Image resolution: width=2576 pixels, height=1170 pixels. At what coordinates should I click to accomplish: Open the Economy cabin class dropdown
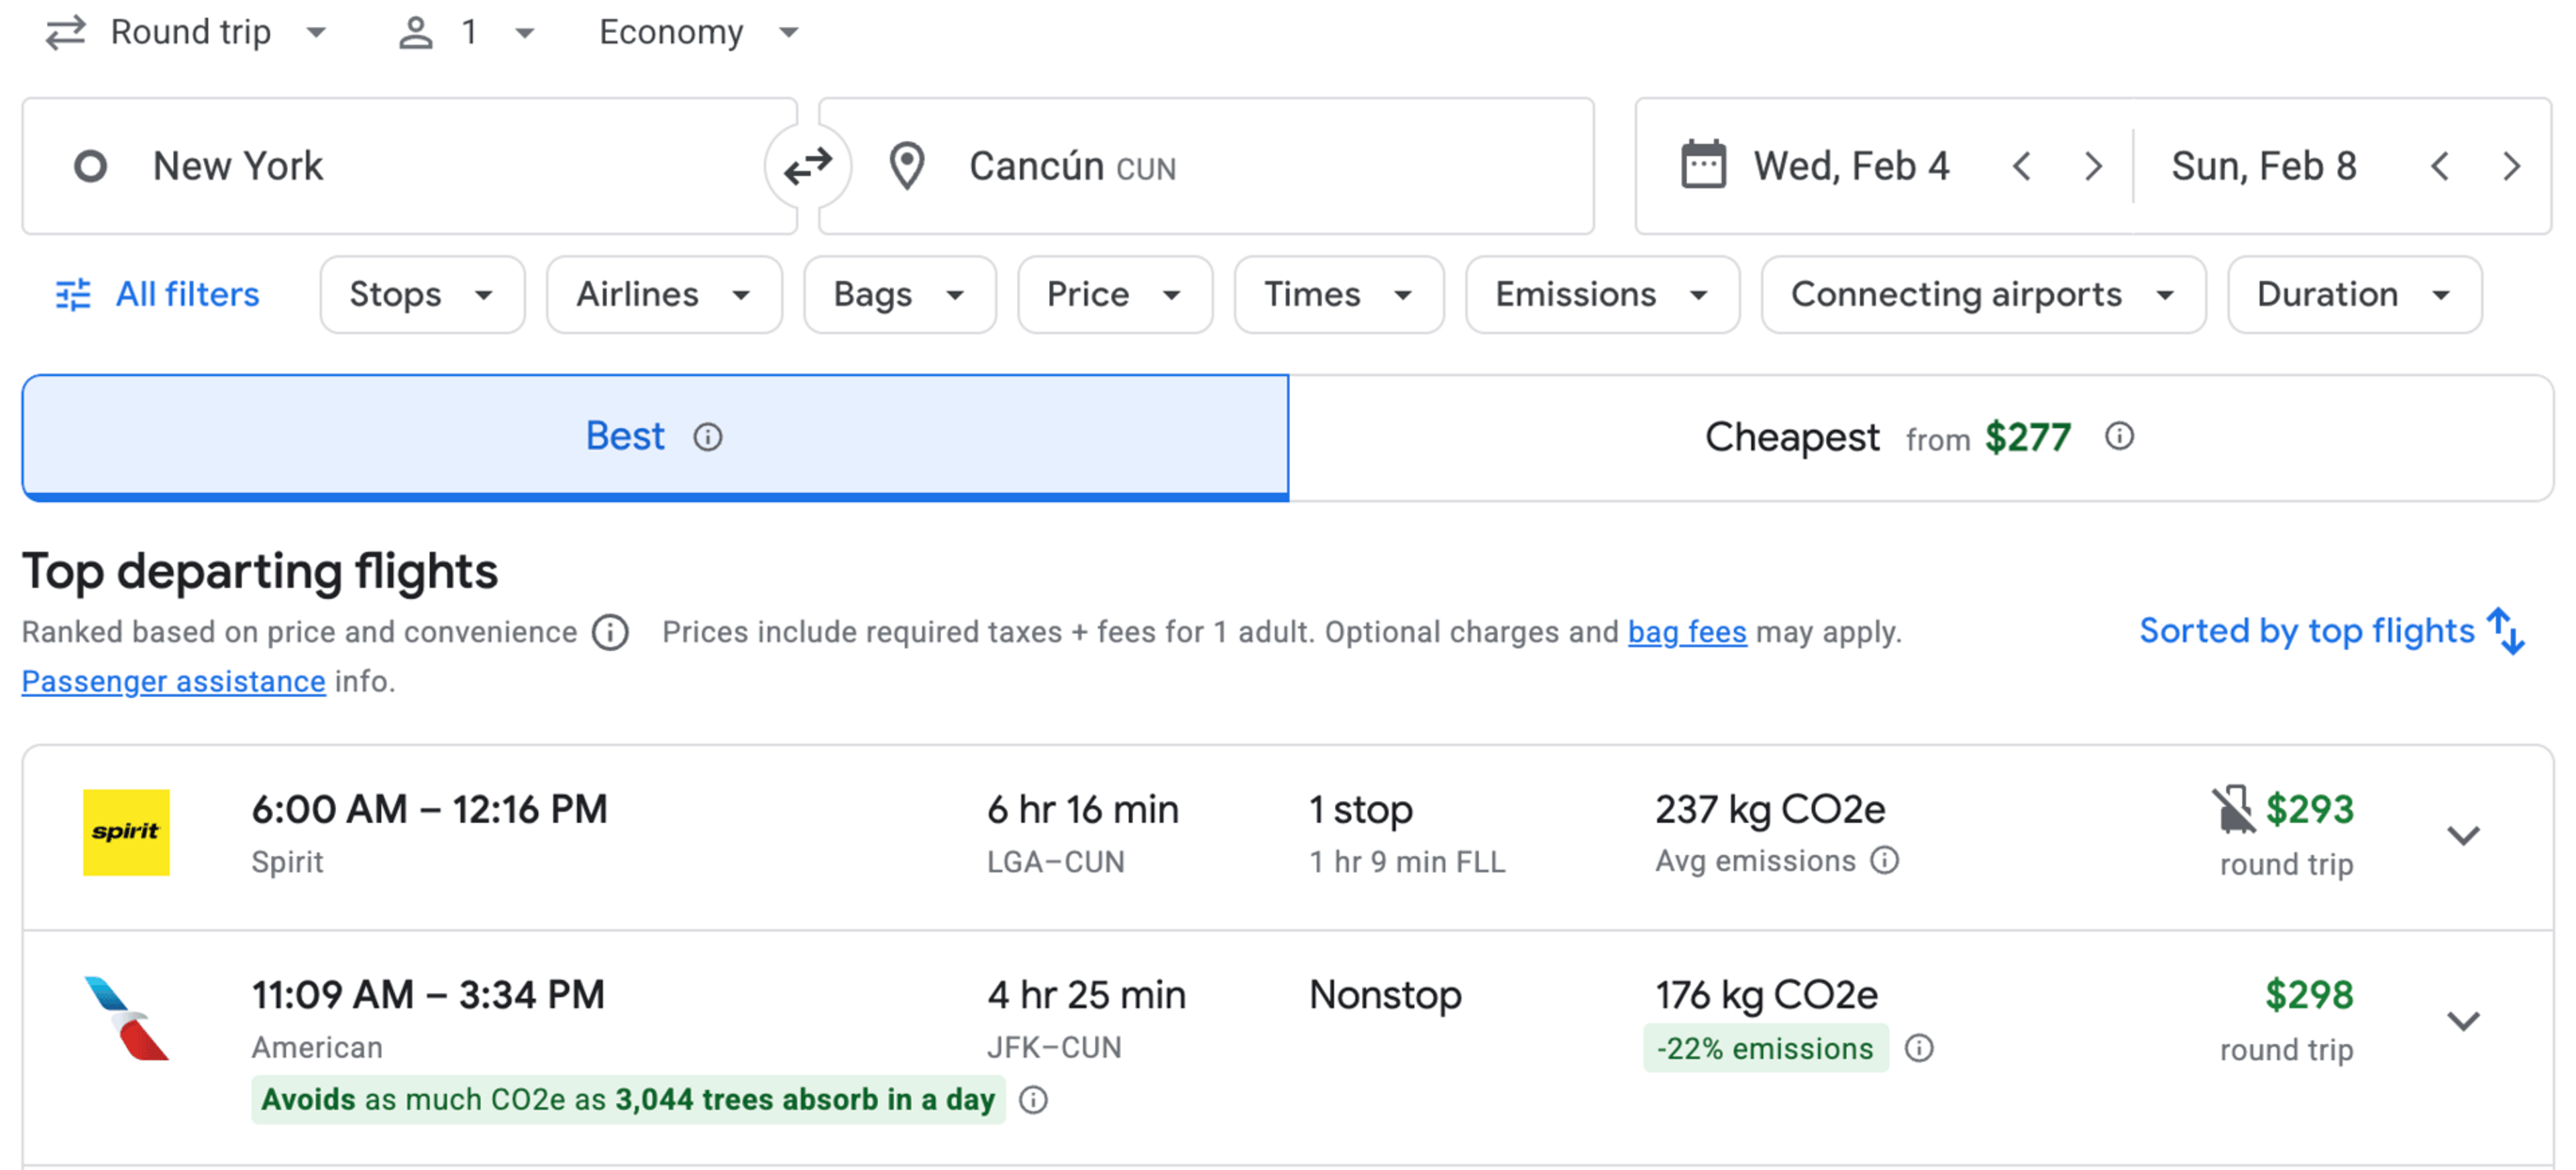pos(698,33)
